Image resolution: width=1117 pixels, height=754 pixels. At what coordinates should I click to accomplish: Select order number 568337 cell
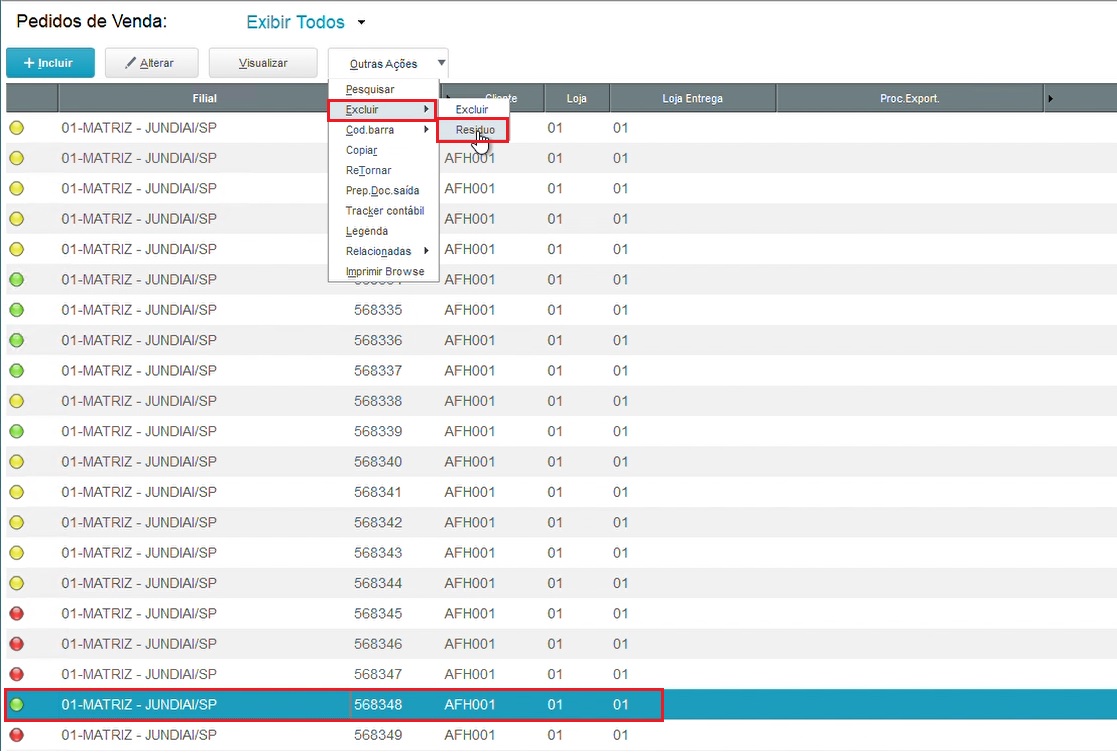tap(378, 371)
